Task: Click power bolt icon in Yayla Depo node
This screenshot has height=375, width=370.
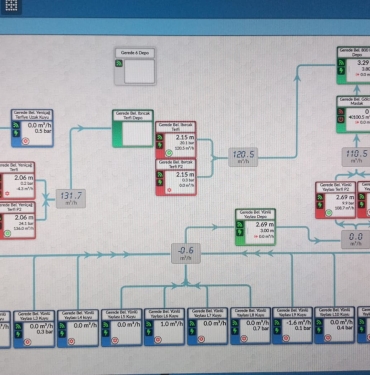Action: pos(240,233)
